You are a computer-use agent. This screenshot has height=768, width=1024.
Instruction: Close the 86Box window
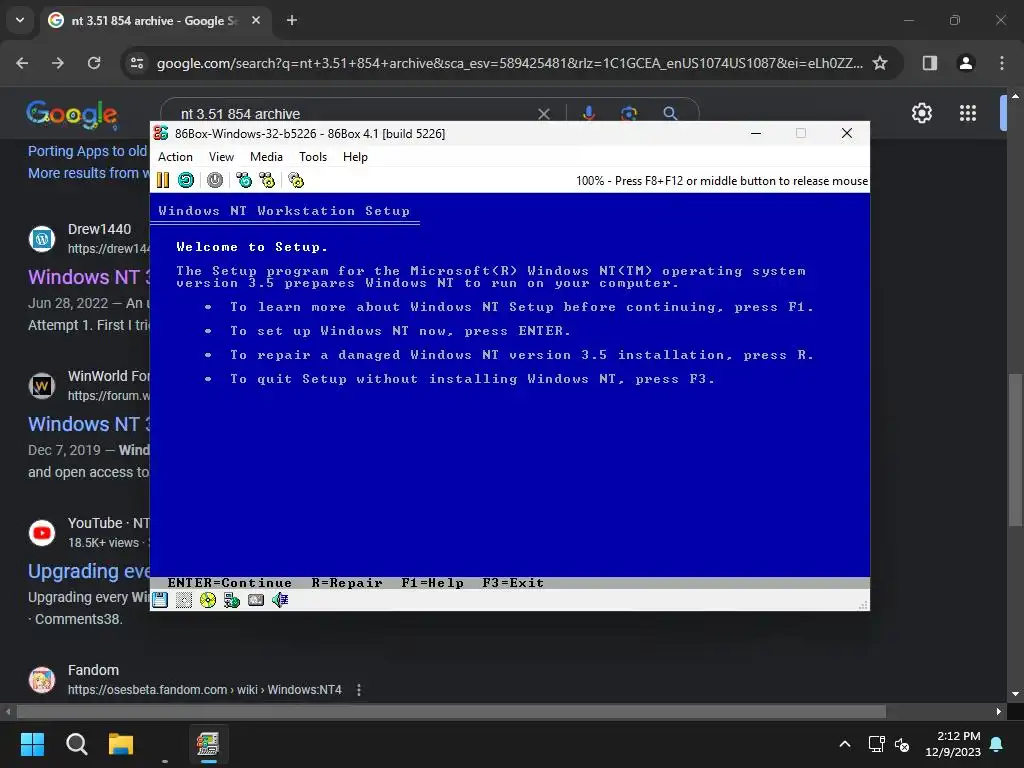coord(847,133)
